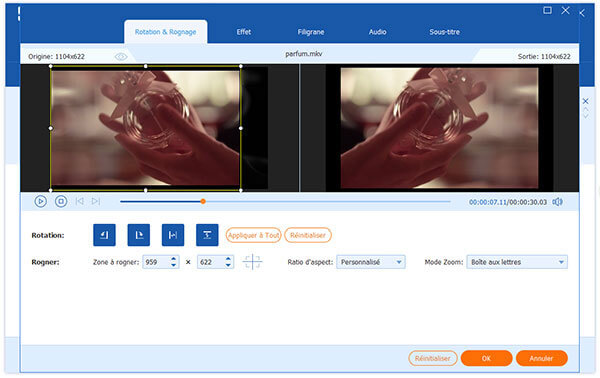The image size is (600, 378).
Task: Mute the volume speaker icon
Action: 558,202
